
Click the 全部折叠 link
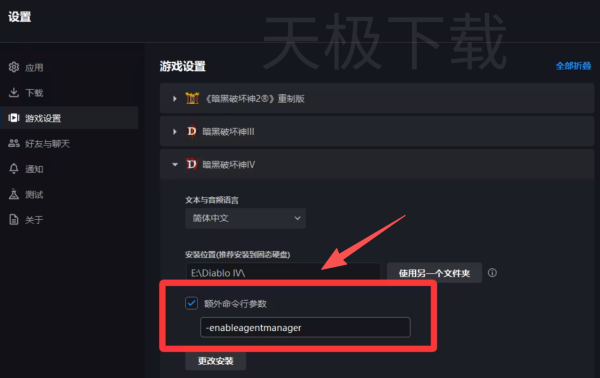573,66
